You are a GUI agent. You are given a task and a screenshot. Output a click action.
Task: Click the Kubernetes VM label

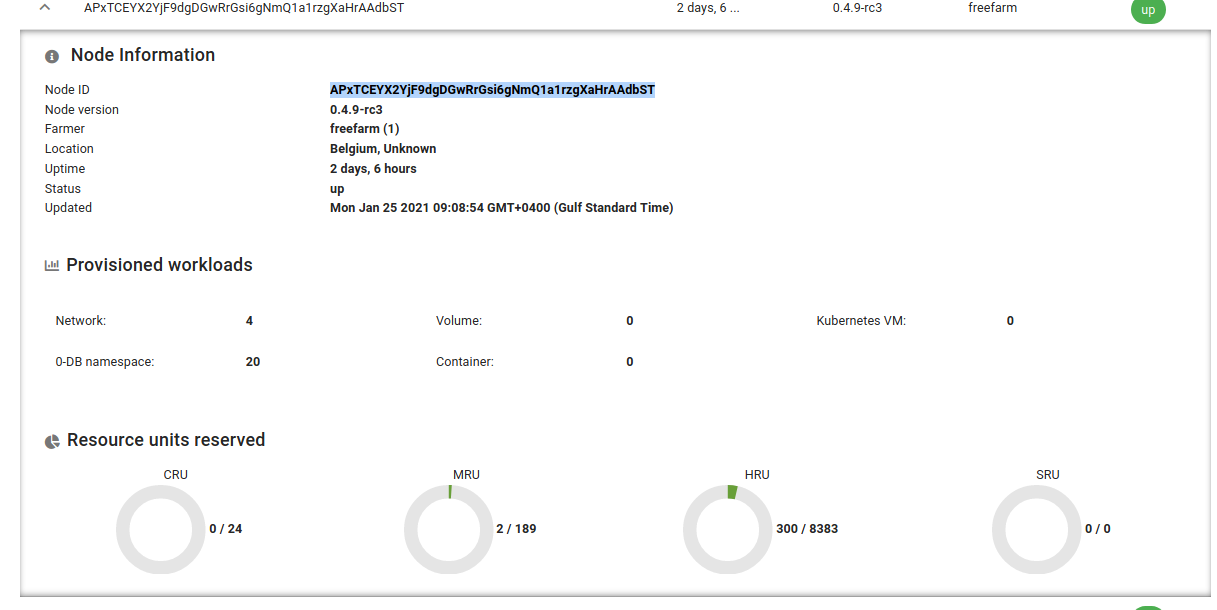pos(861,321)
